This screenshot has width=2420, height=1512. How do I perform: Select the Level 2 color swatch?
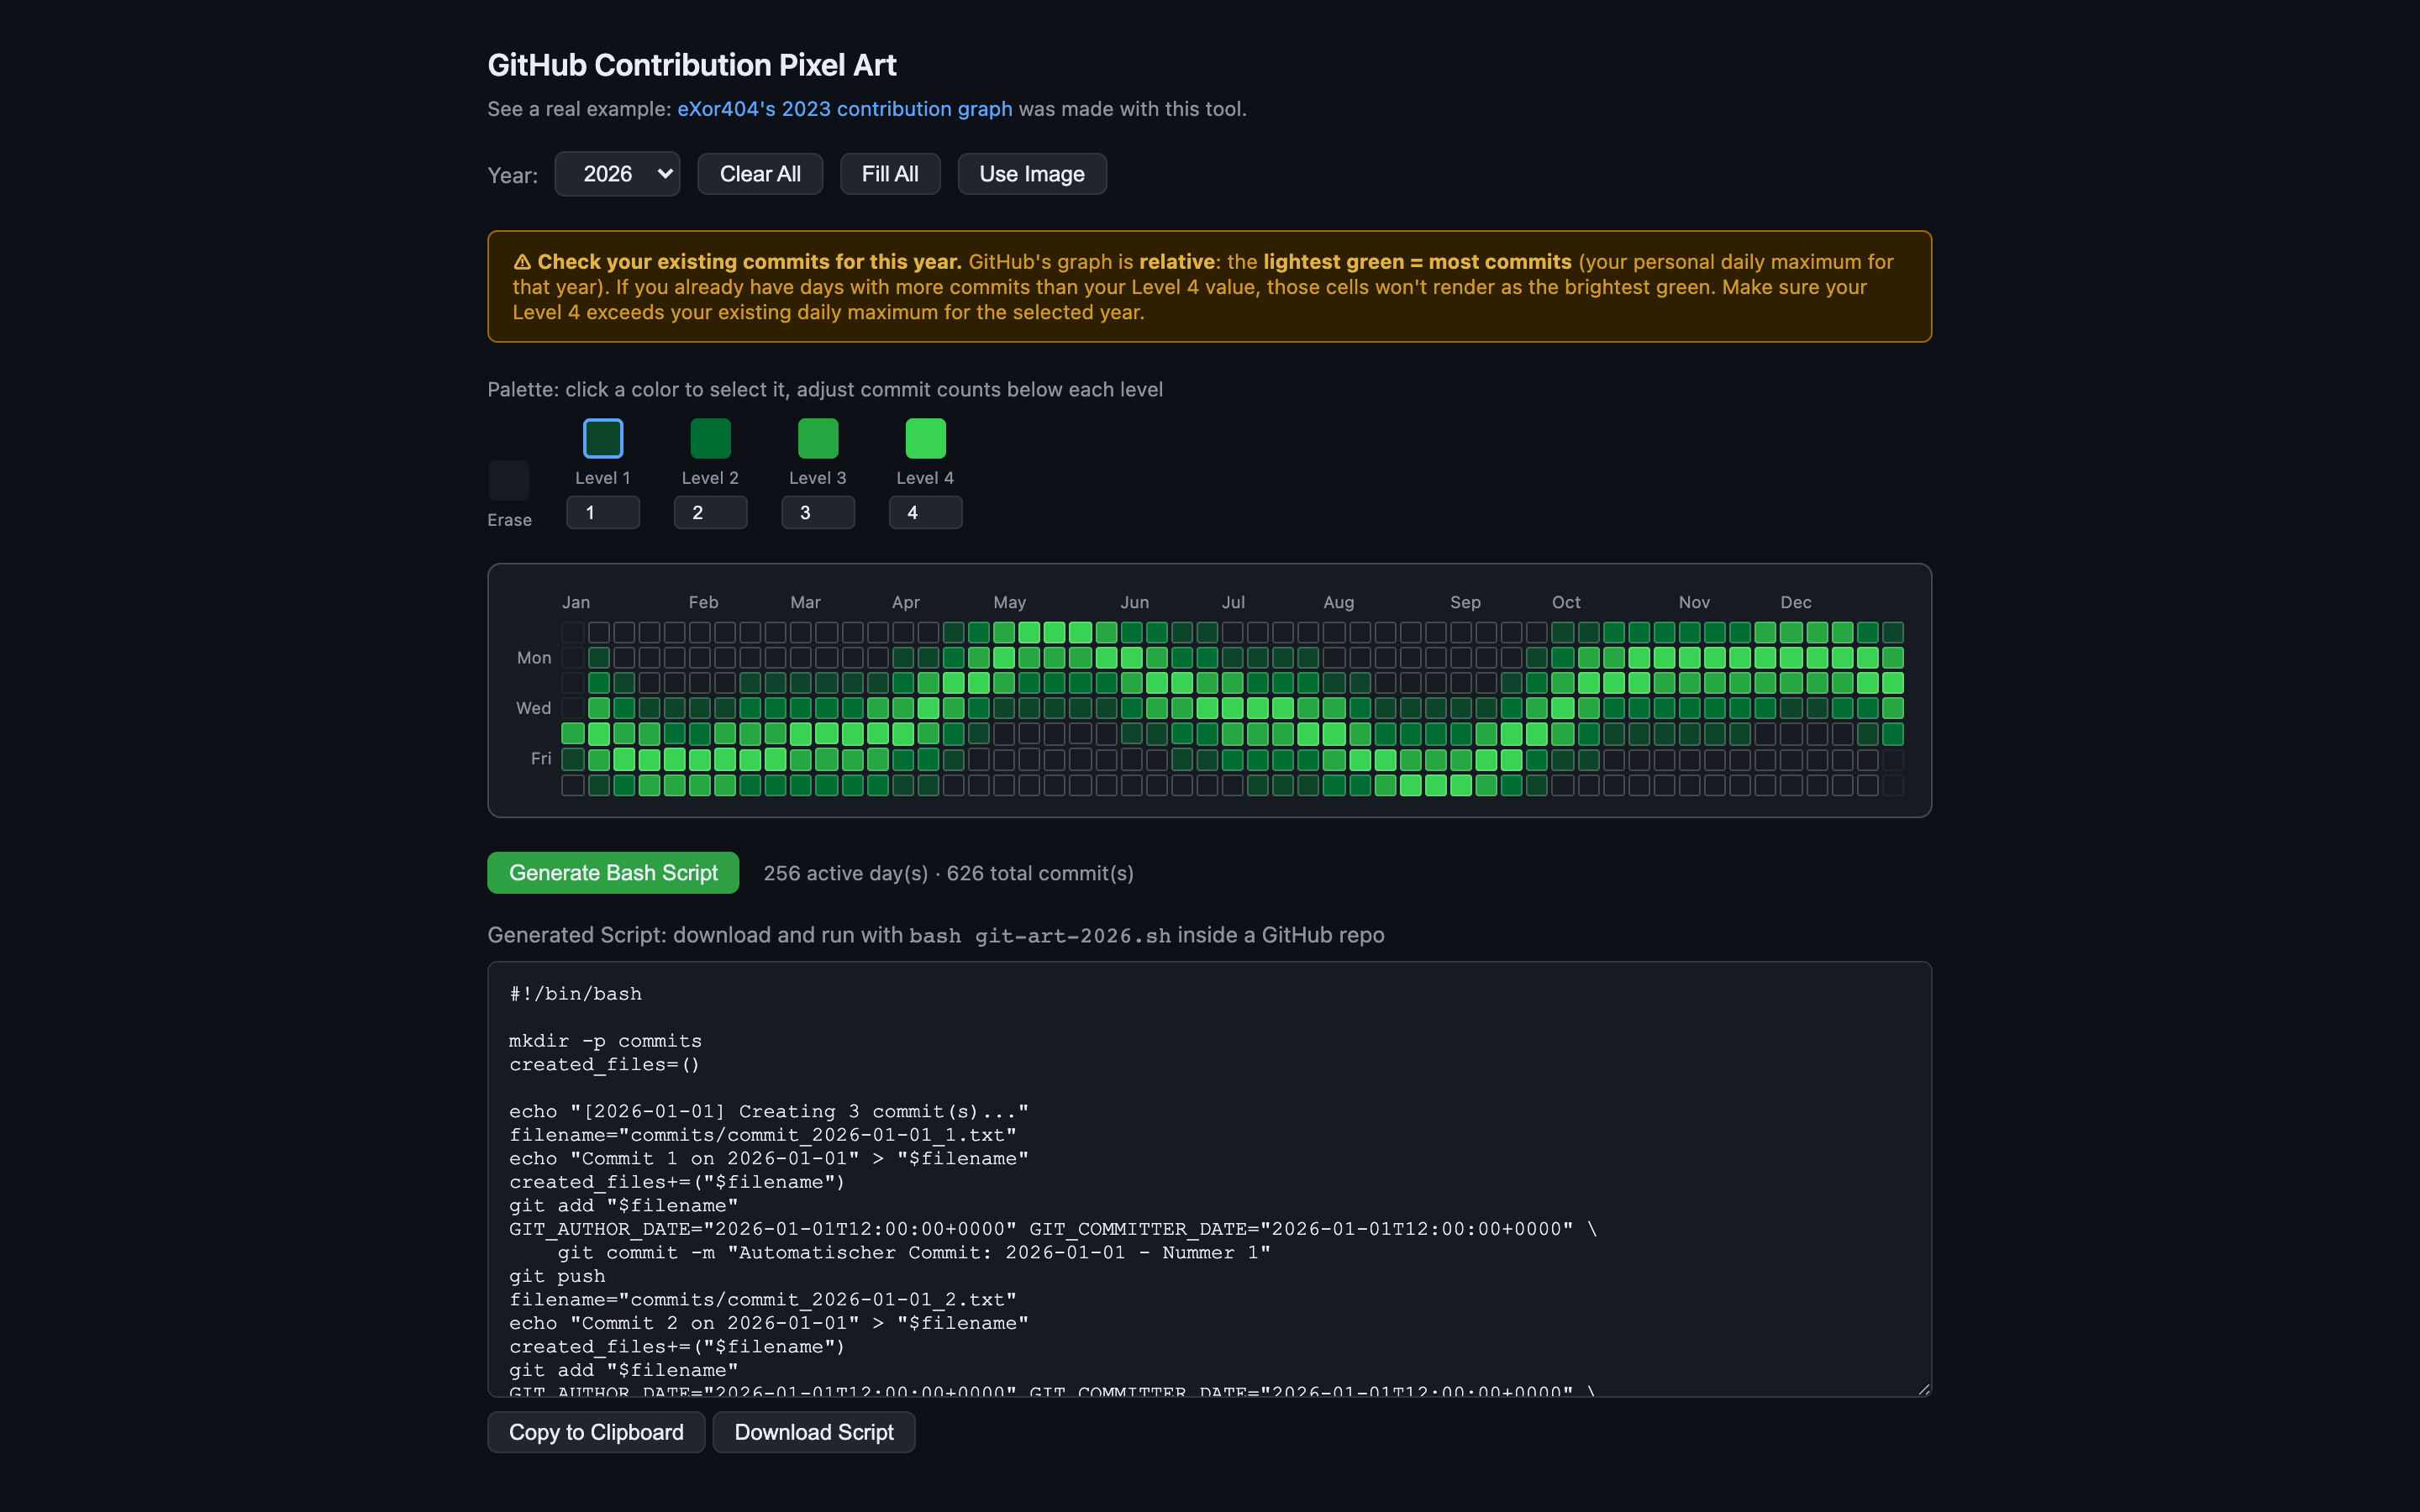click(x=710, y=439)
